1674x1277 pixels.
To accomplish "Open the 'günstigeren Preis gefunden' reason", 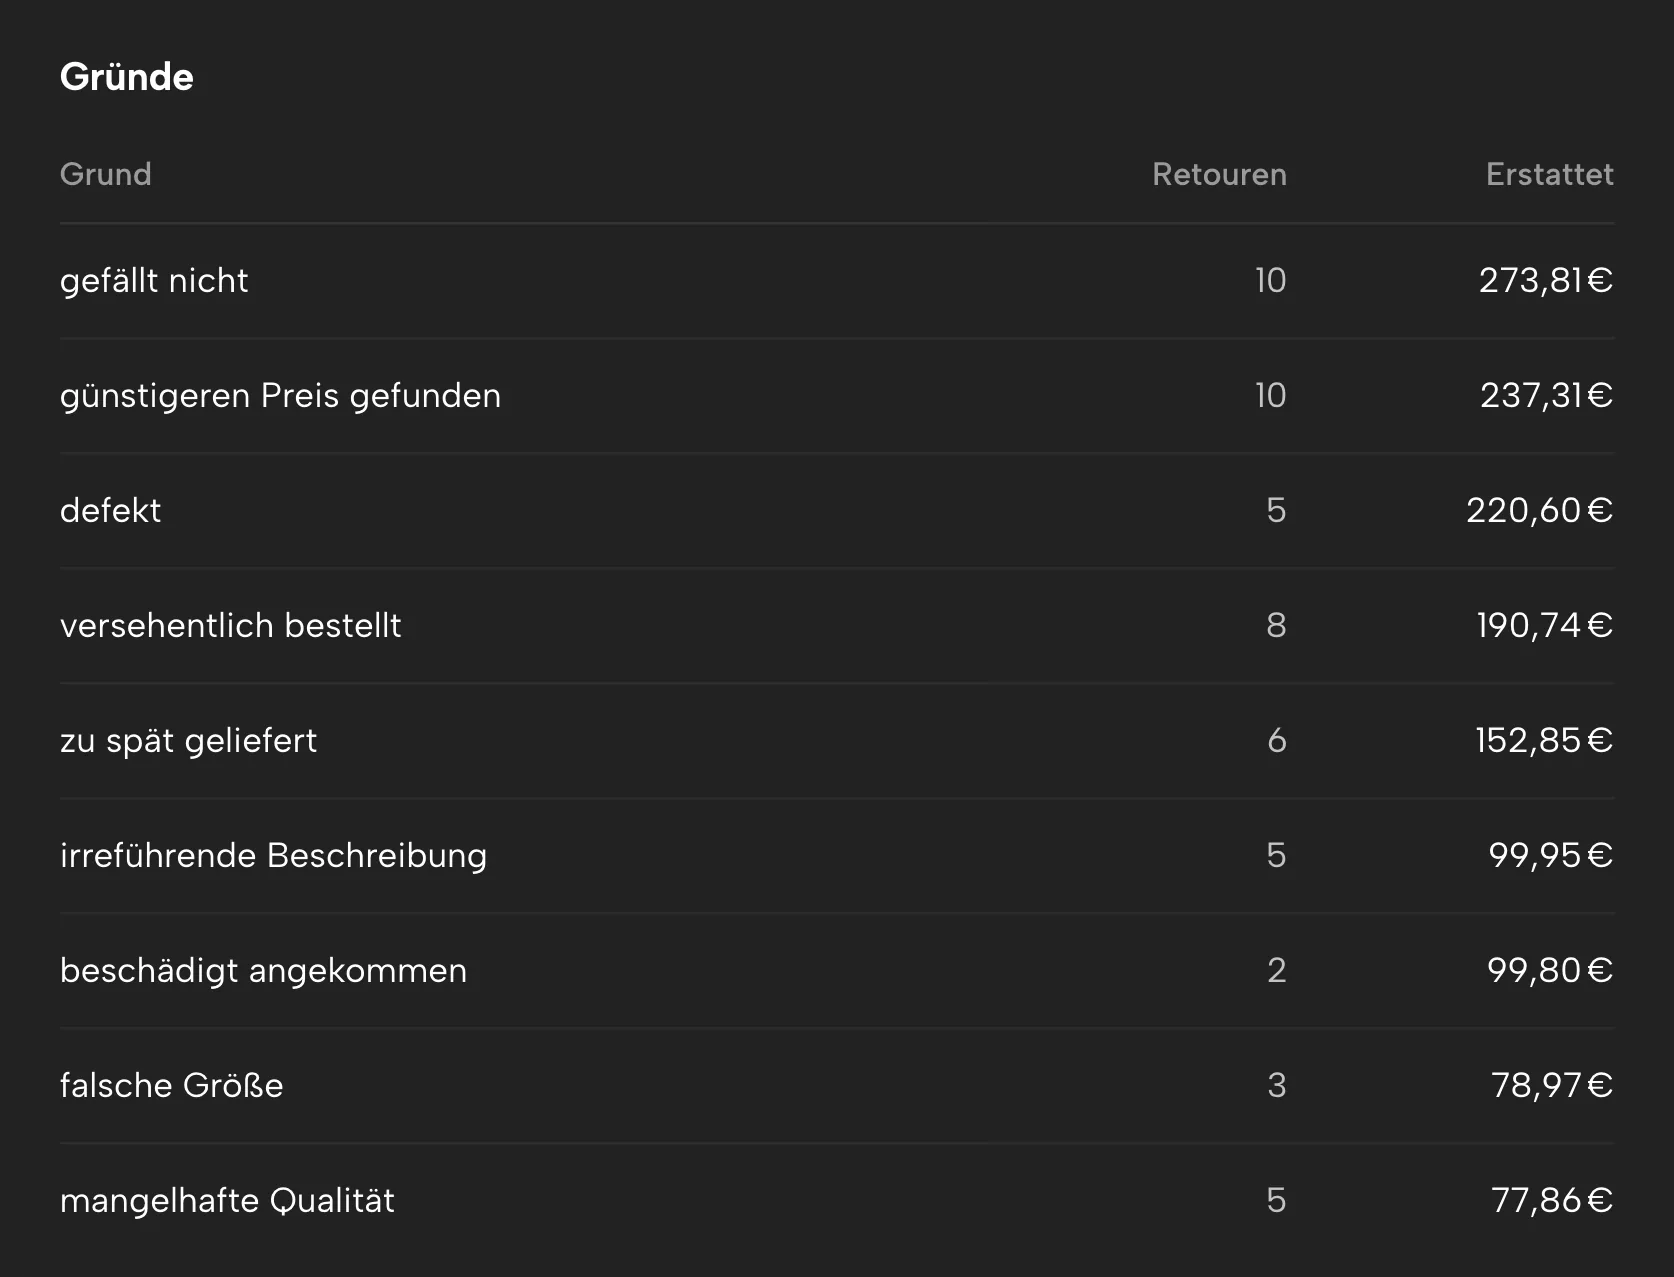I will pos(837,396).
